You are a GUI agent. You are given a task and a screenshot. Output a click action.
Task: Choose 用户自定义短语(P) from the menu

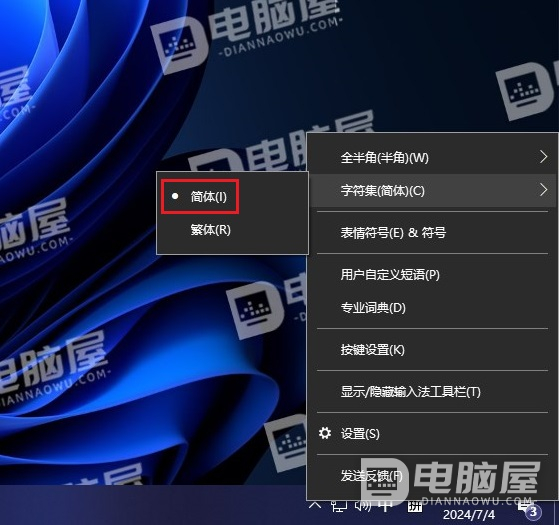pyautogui.click(x=432, y=274)
